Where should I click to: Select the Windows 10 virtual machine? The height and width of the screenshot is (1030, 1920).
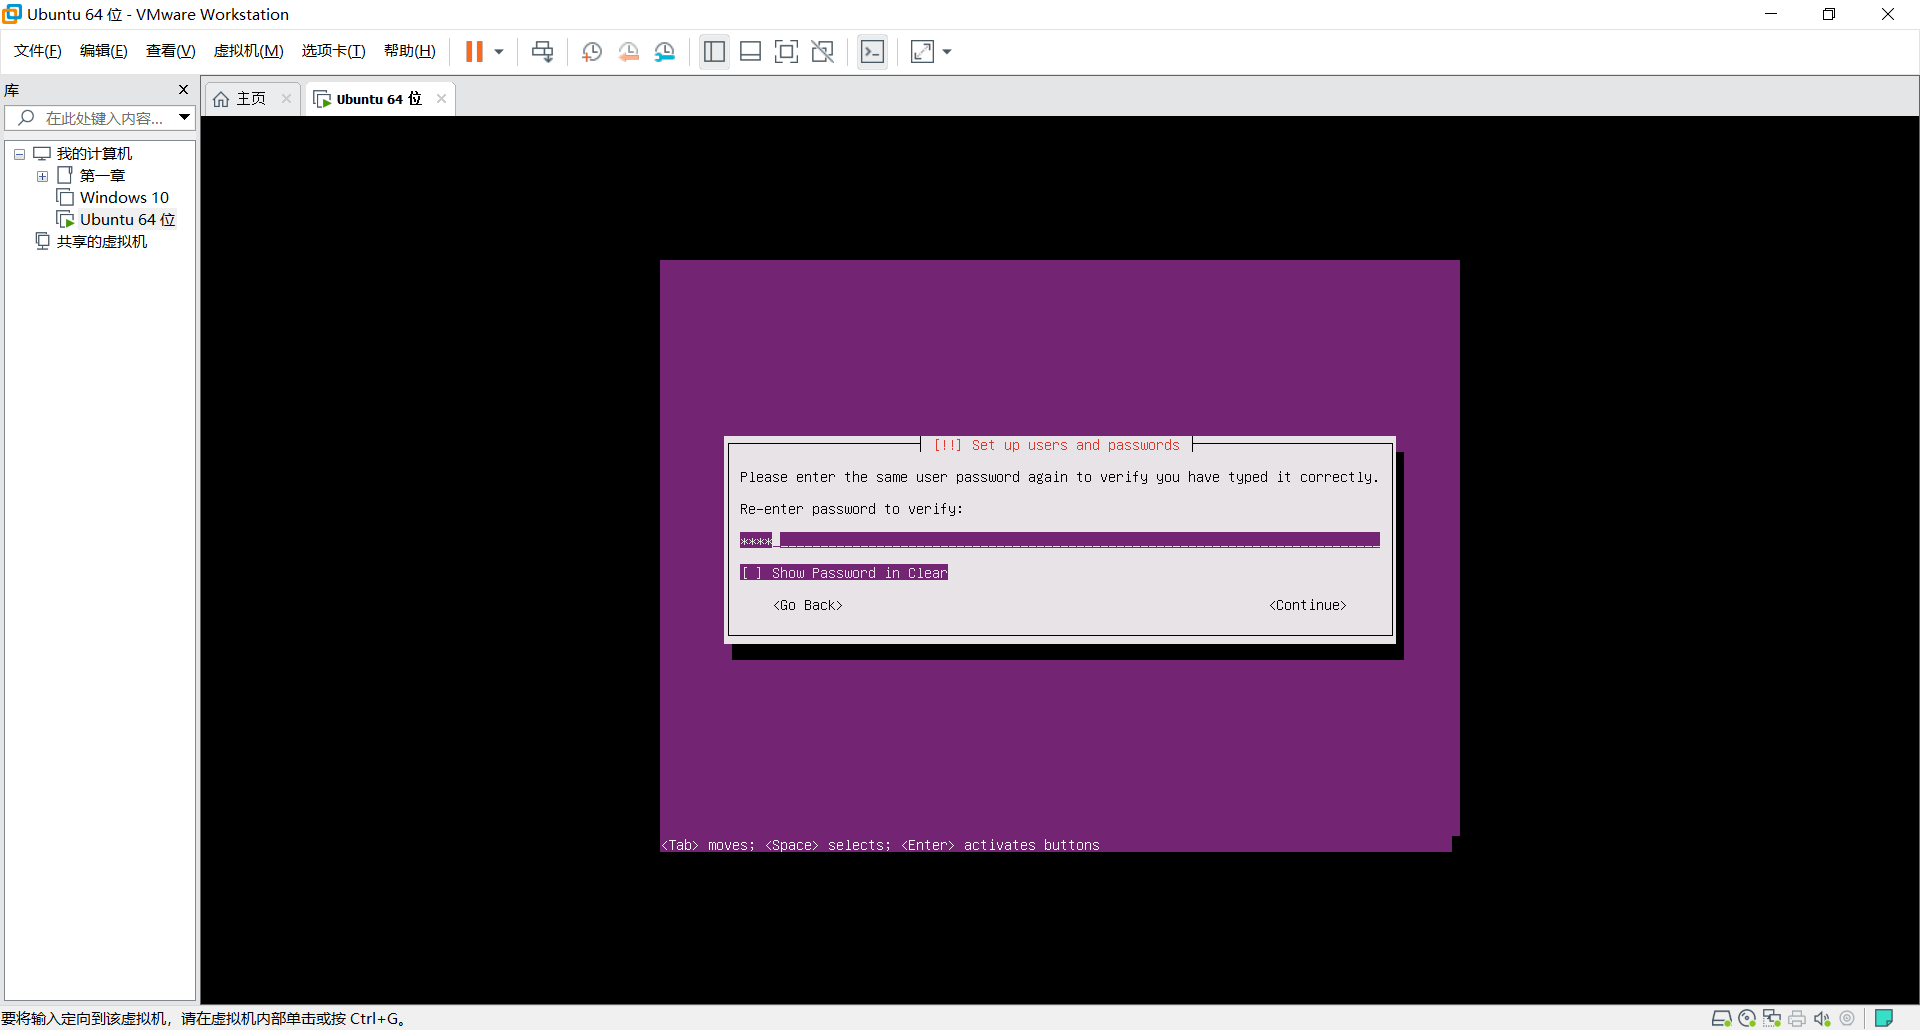coord(124,198)
